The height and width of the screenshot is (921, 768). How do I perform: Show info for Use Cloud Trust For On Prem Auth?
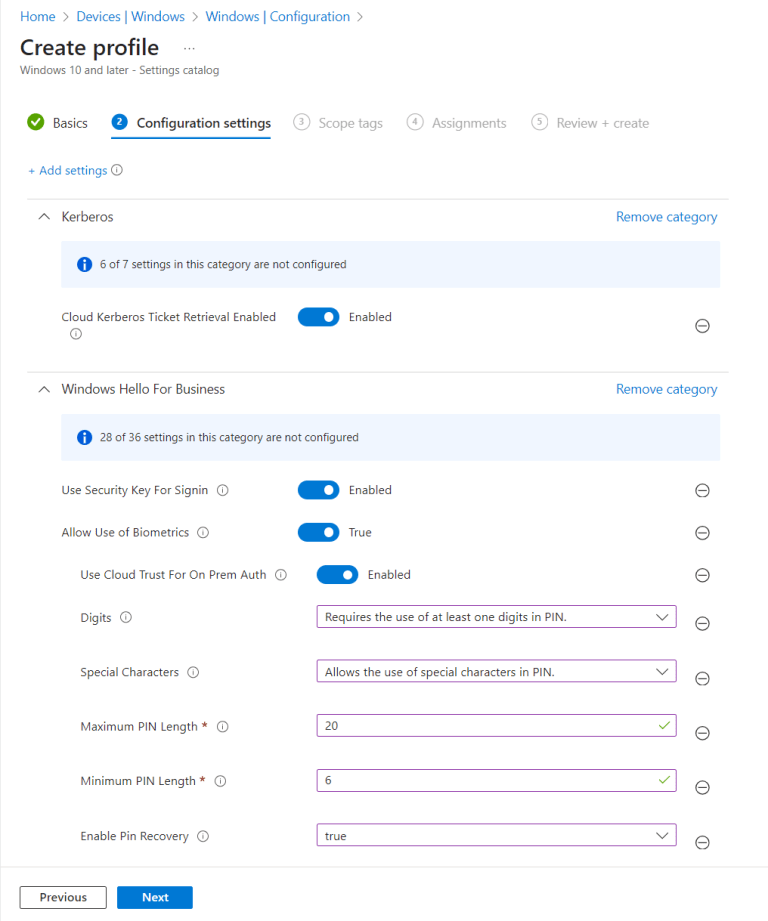pyautogui.click(x=281, y=575)
